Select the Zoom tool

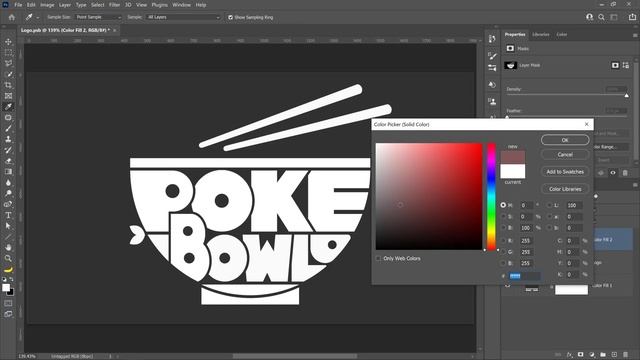8,258
